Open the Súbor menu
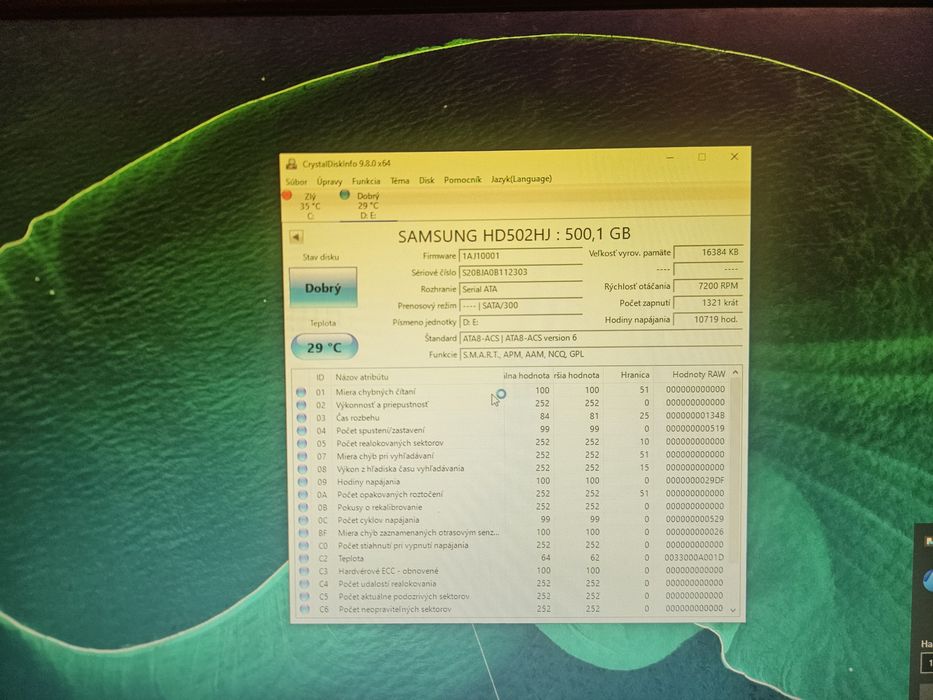This screenshot has width=933, height=700. [x=296, y=182]
